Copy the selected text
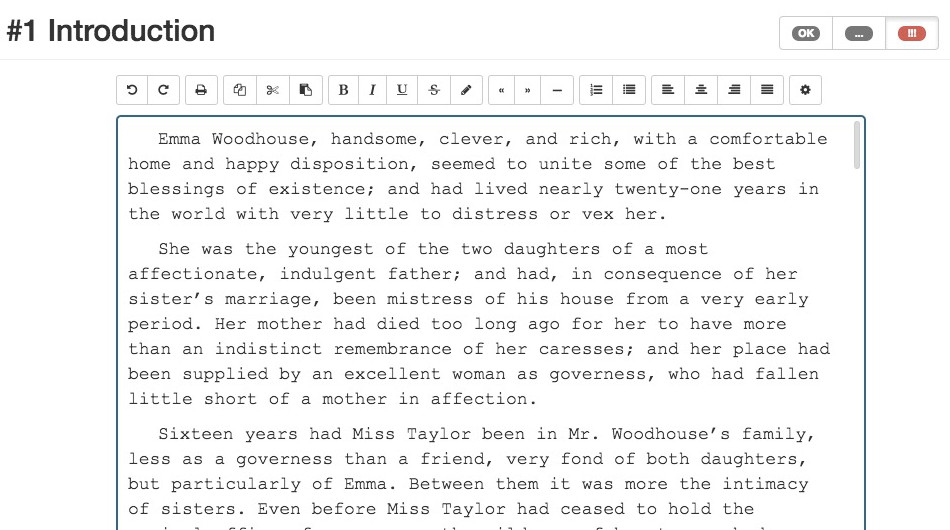Screen dimensions: 950x530 pos(240,90)
